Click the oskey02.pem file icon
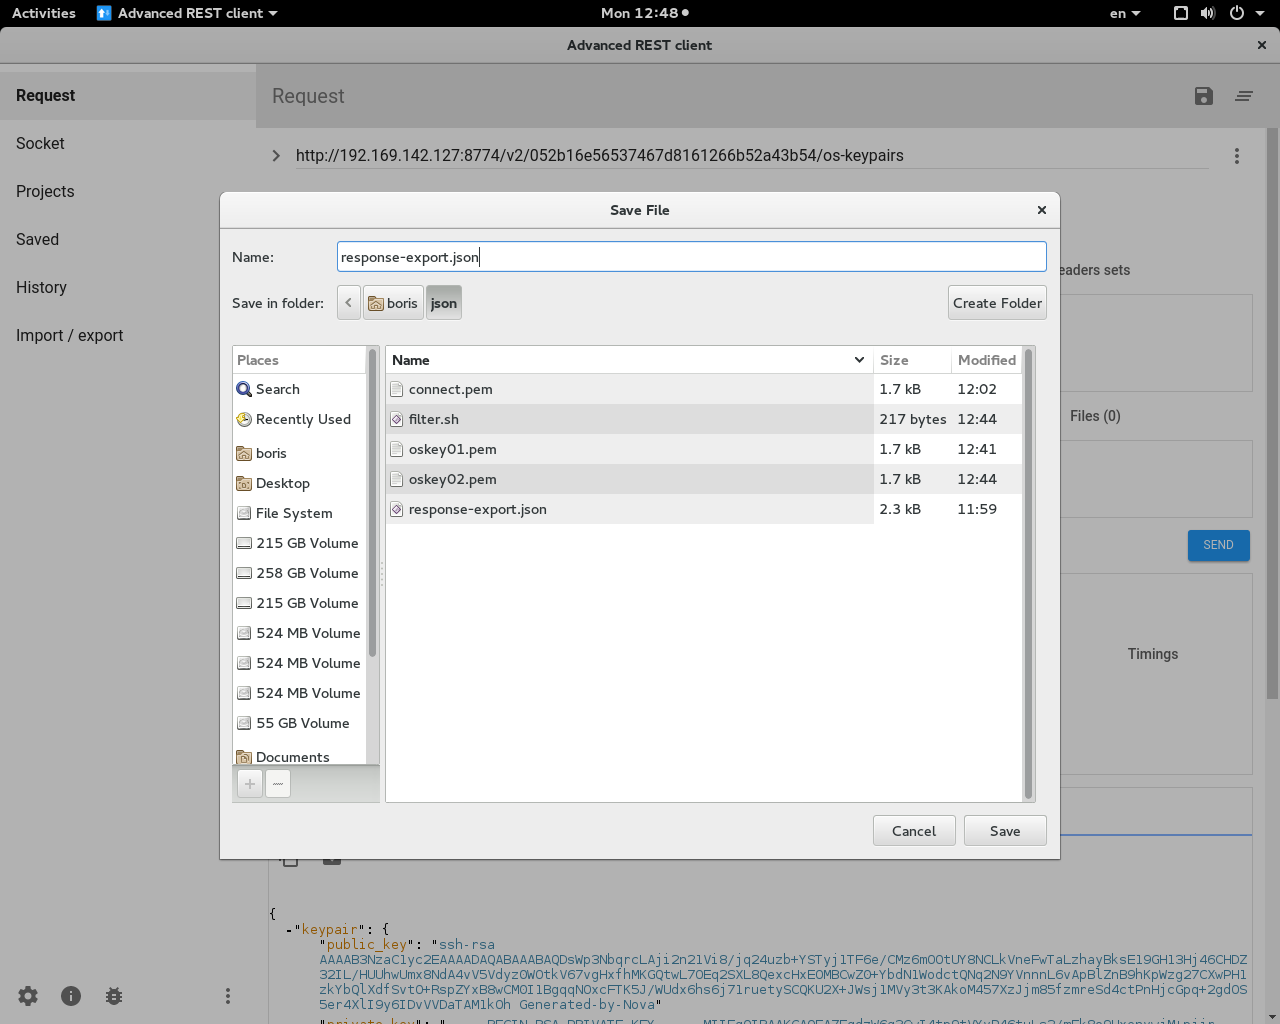The image size is (1280, 1024). [397, 479]
